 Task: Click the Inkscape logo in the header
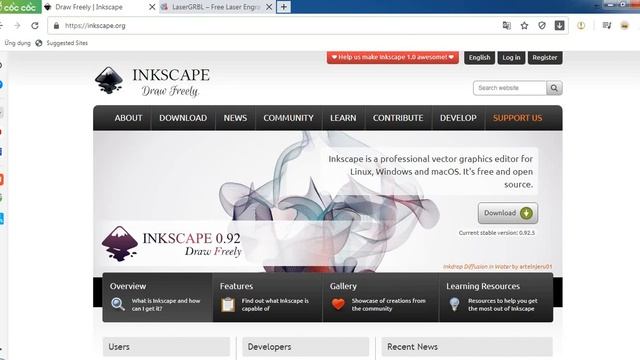[x=152, y=81]
